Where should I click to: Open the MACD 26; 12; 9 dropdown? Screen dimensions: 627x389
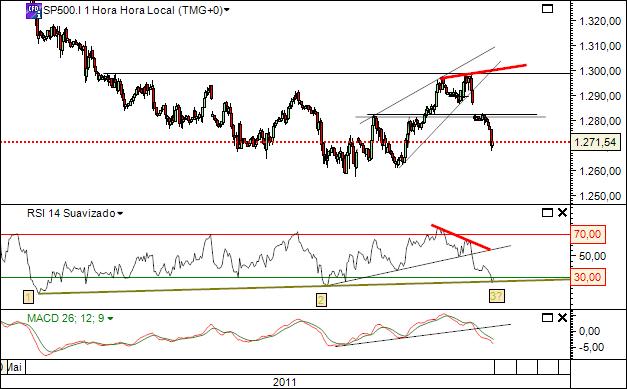coord(110,319)
